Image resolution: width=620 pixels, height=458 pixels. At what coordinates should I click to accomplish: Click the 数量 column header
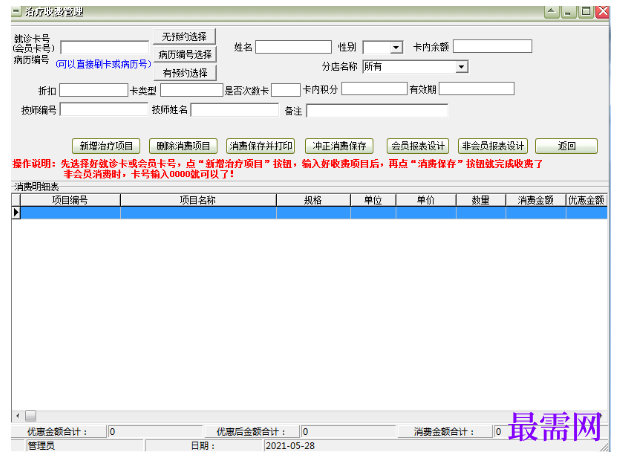pyautogui.click(x=481, y=200)
